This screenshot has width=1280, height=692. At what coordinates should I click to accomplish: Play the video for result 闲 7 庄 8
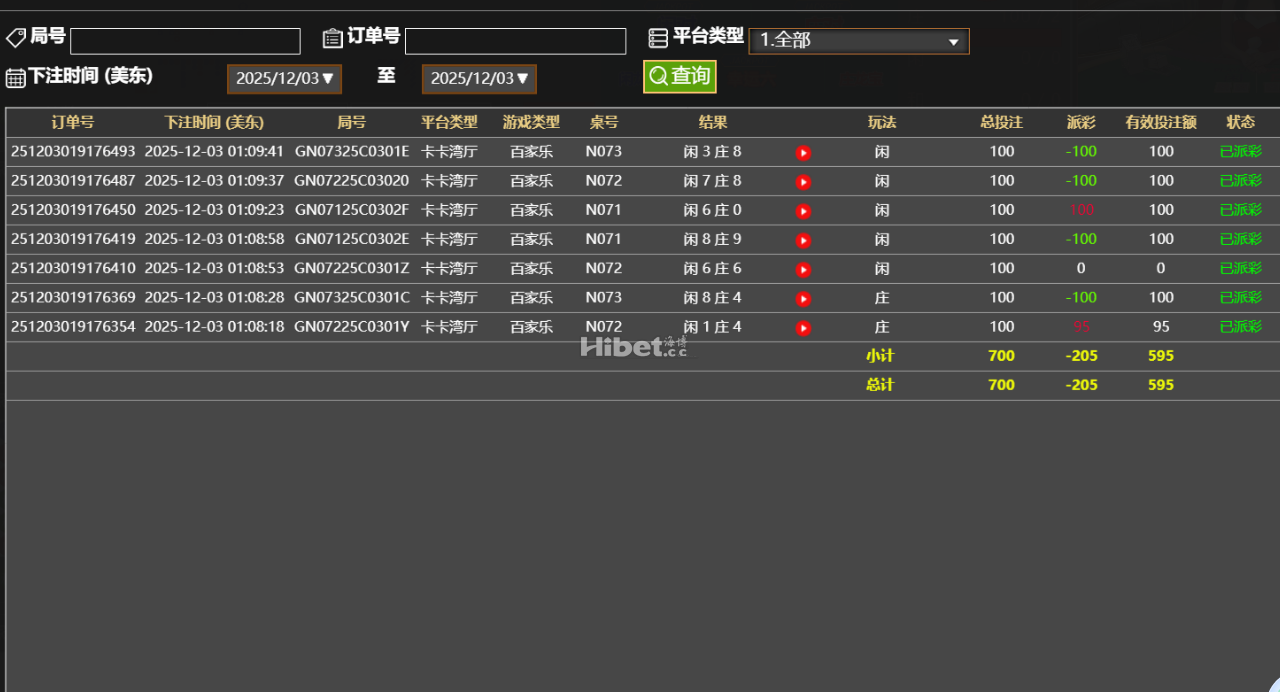[803, 181]
